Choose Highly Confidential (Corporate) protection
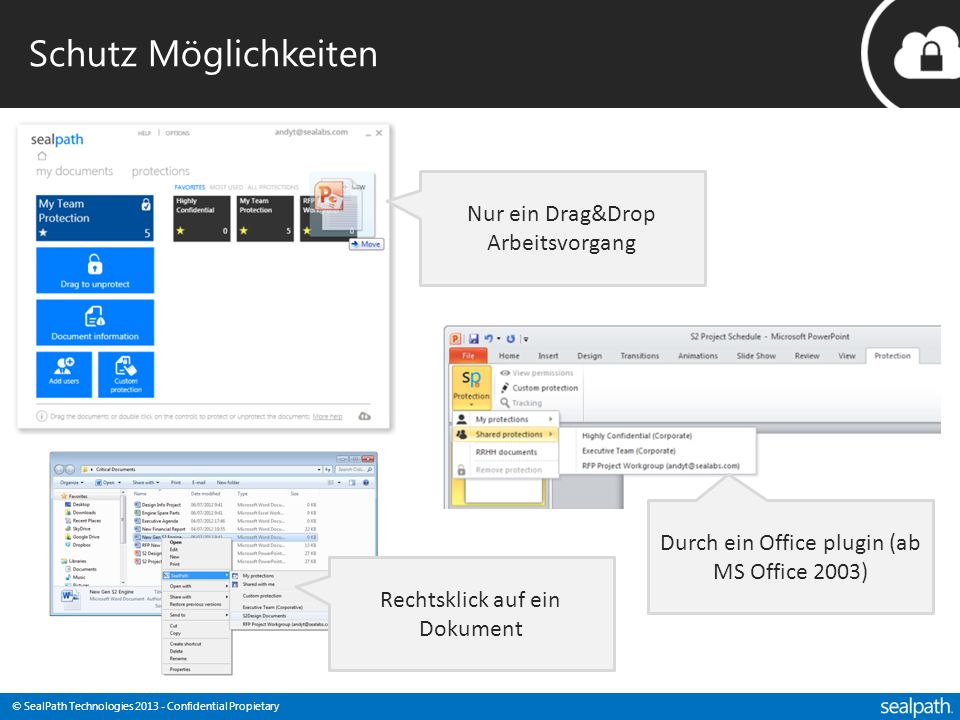This screenshot has height=720, width=960. point(637,436)
